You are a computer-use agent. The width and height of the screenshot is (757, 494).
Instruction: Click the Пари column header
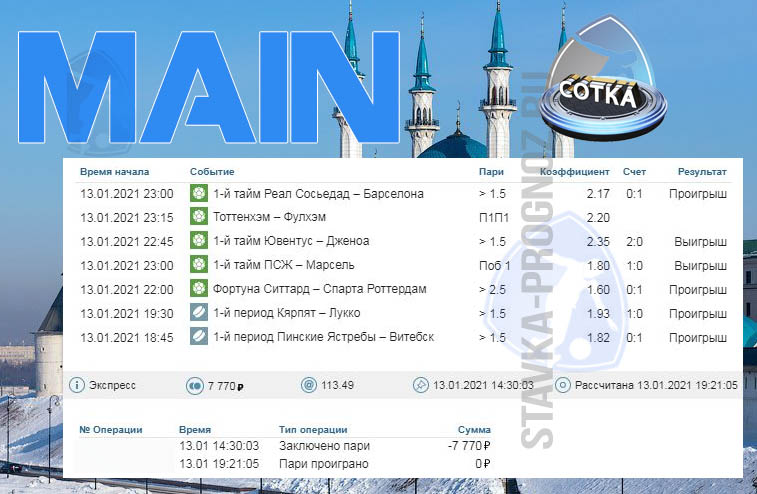point(491,172)
